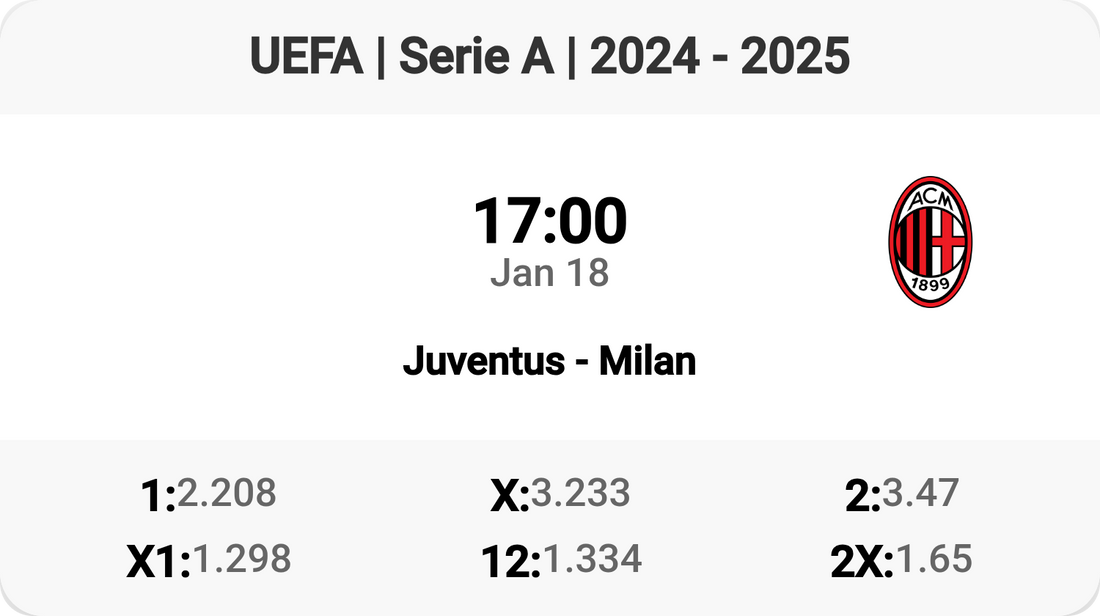This screenshot has width=1100, height=616.
Task: Click the Milan team name
Action: click(647, 360)
